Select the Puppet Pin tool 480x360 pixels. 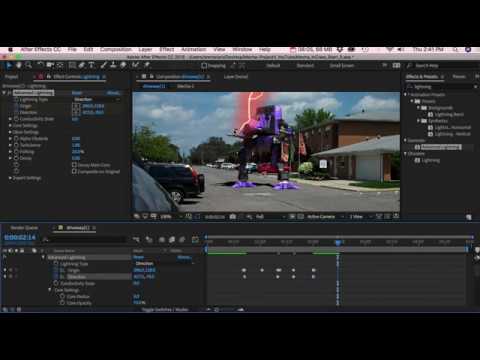tap(146, 65)
